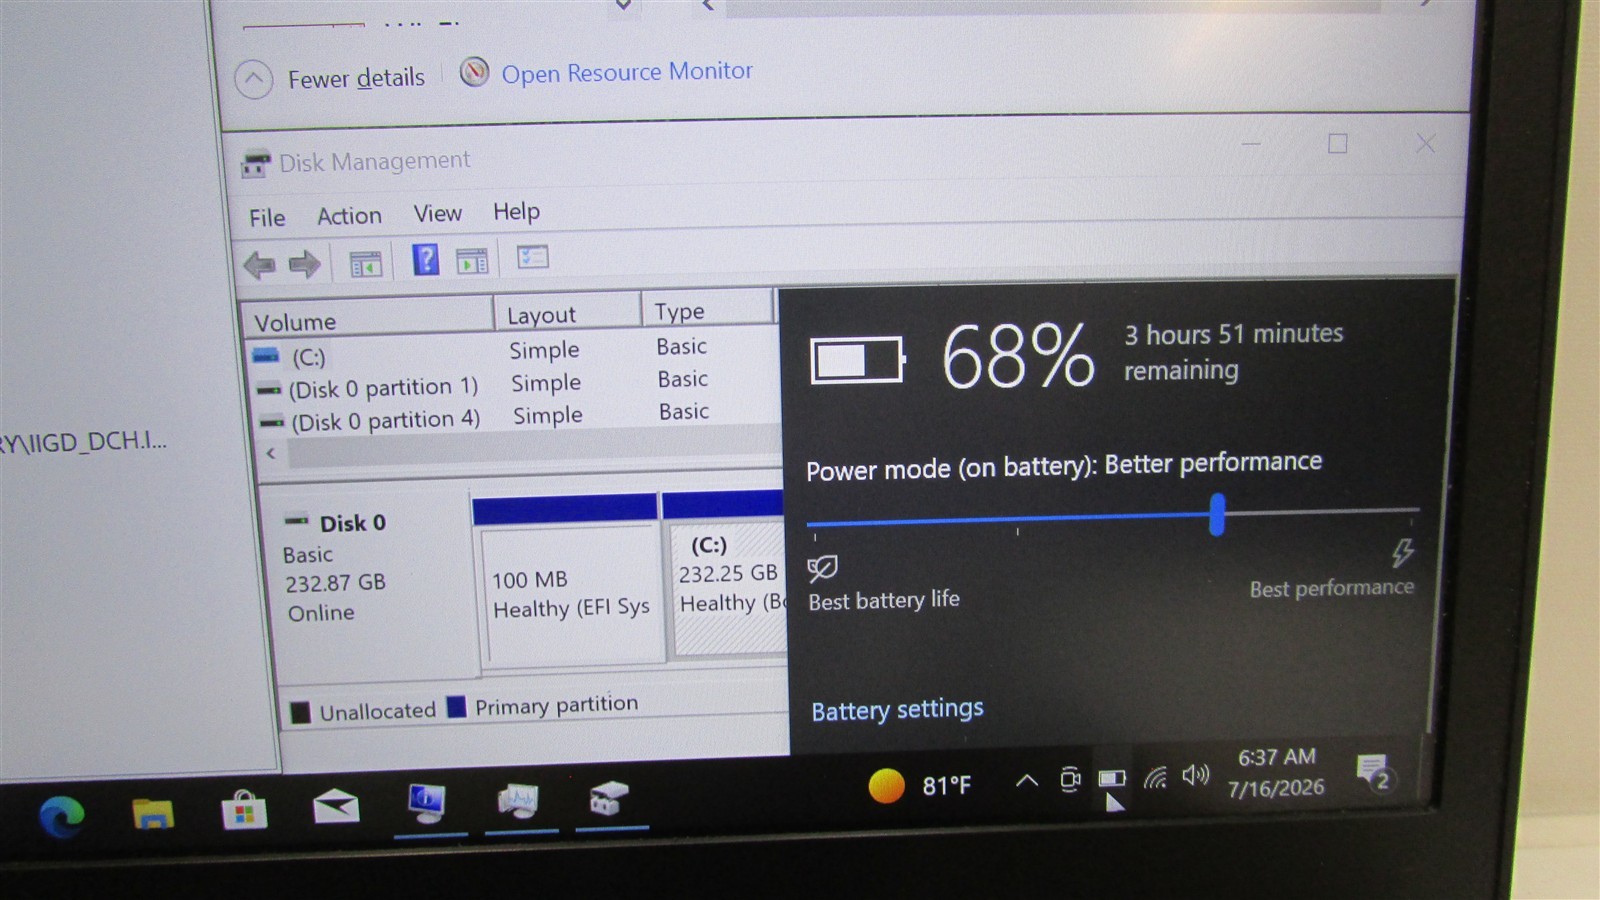1600x900 pixels.
Task: Open the Wi-Fi network tray icon
Action: pos(1155,777)
